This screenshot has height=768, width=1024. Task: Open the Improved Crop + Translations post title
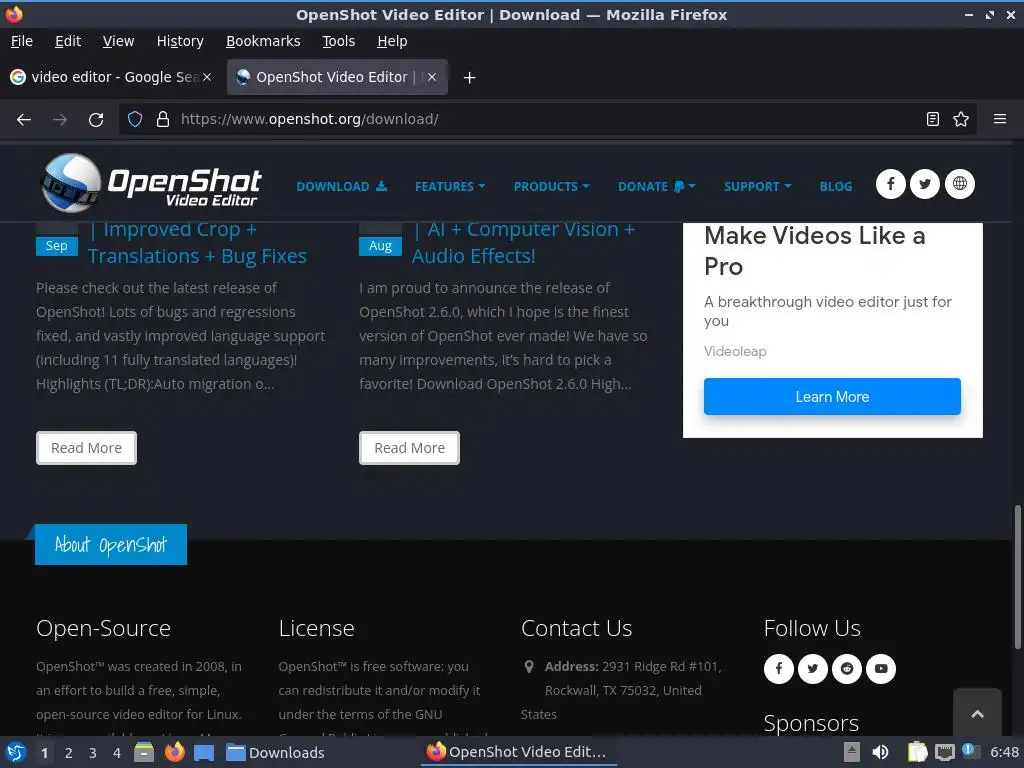pyautogui.click(x=197, y=244)
